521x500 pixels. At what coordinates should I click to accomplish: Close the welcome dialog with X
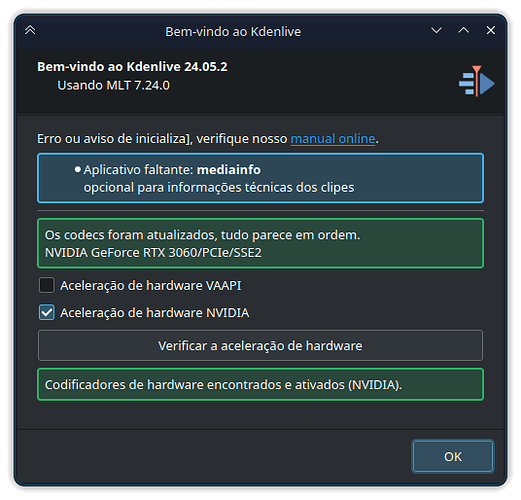click(x=490, y=30)
